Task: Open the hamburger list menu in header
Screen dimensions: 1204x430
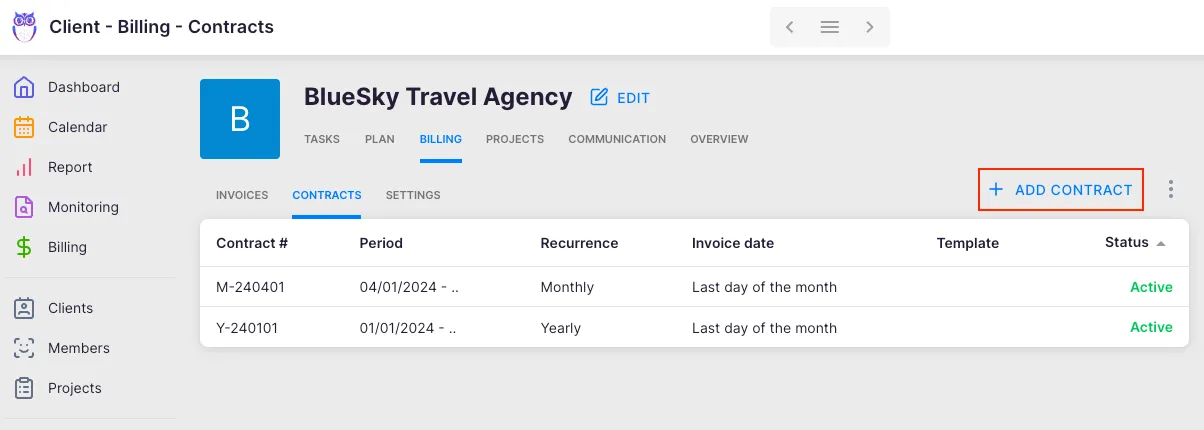Action: coord(830,27)
